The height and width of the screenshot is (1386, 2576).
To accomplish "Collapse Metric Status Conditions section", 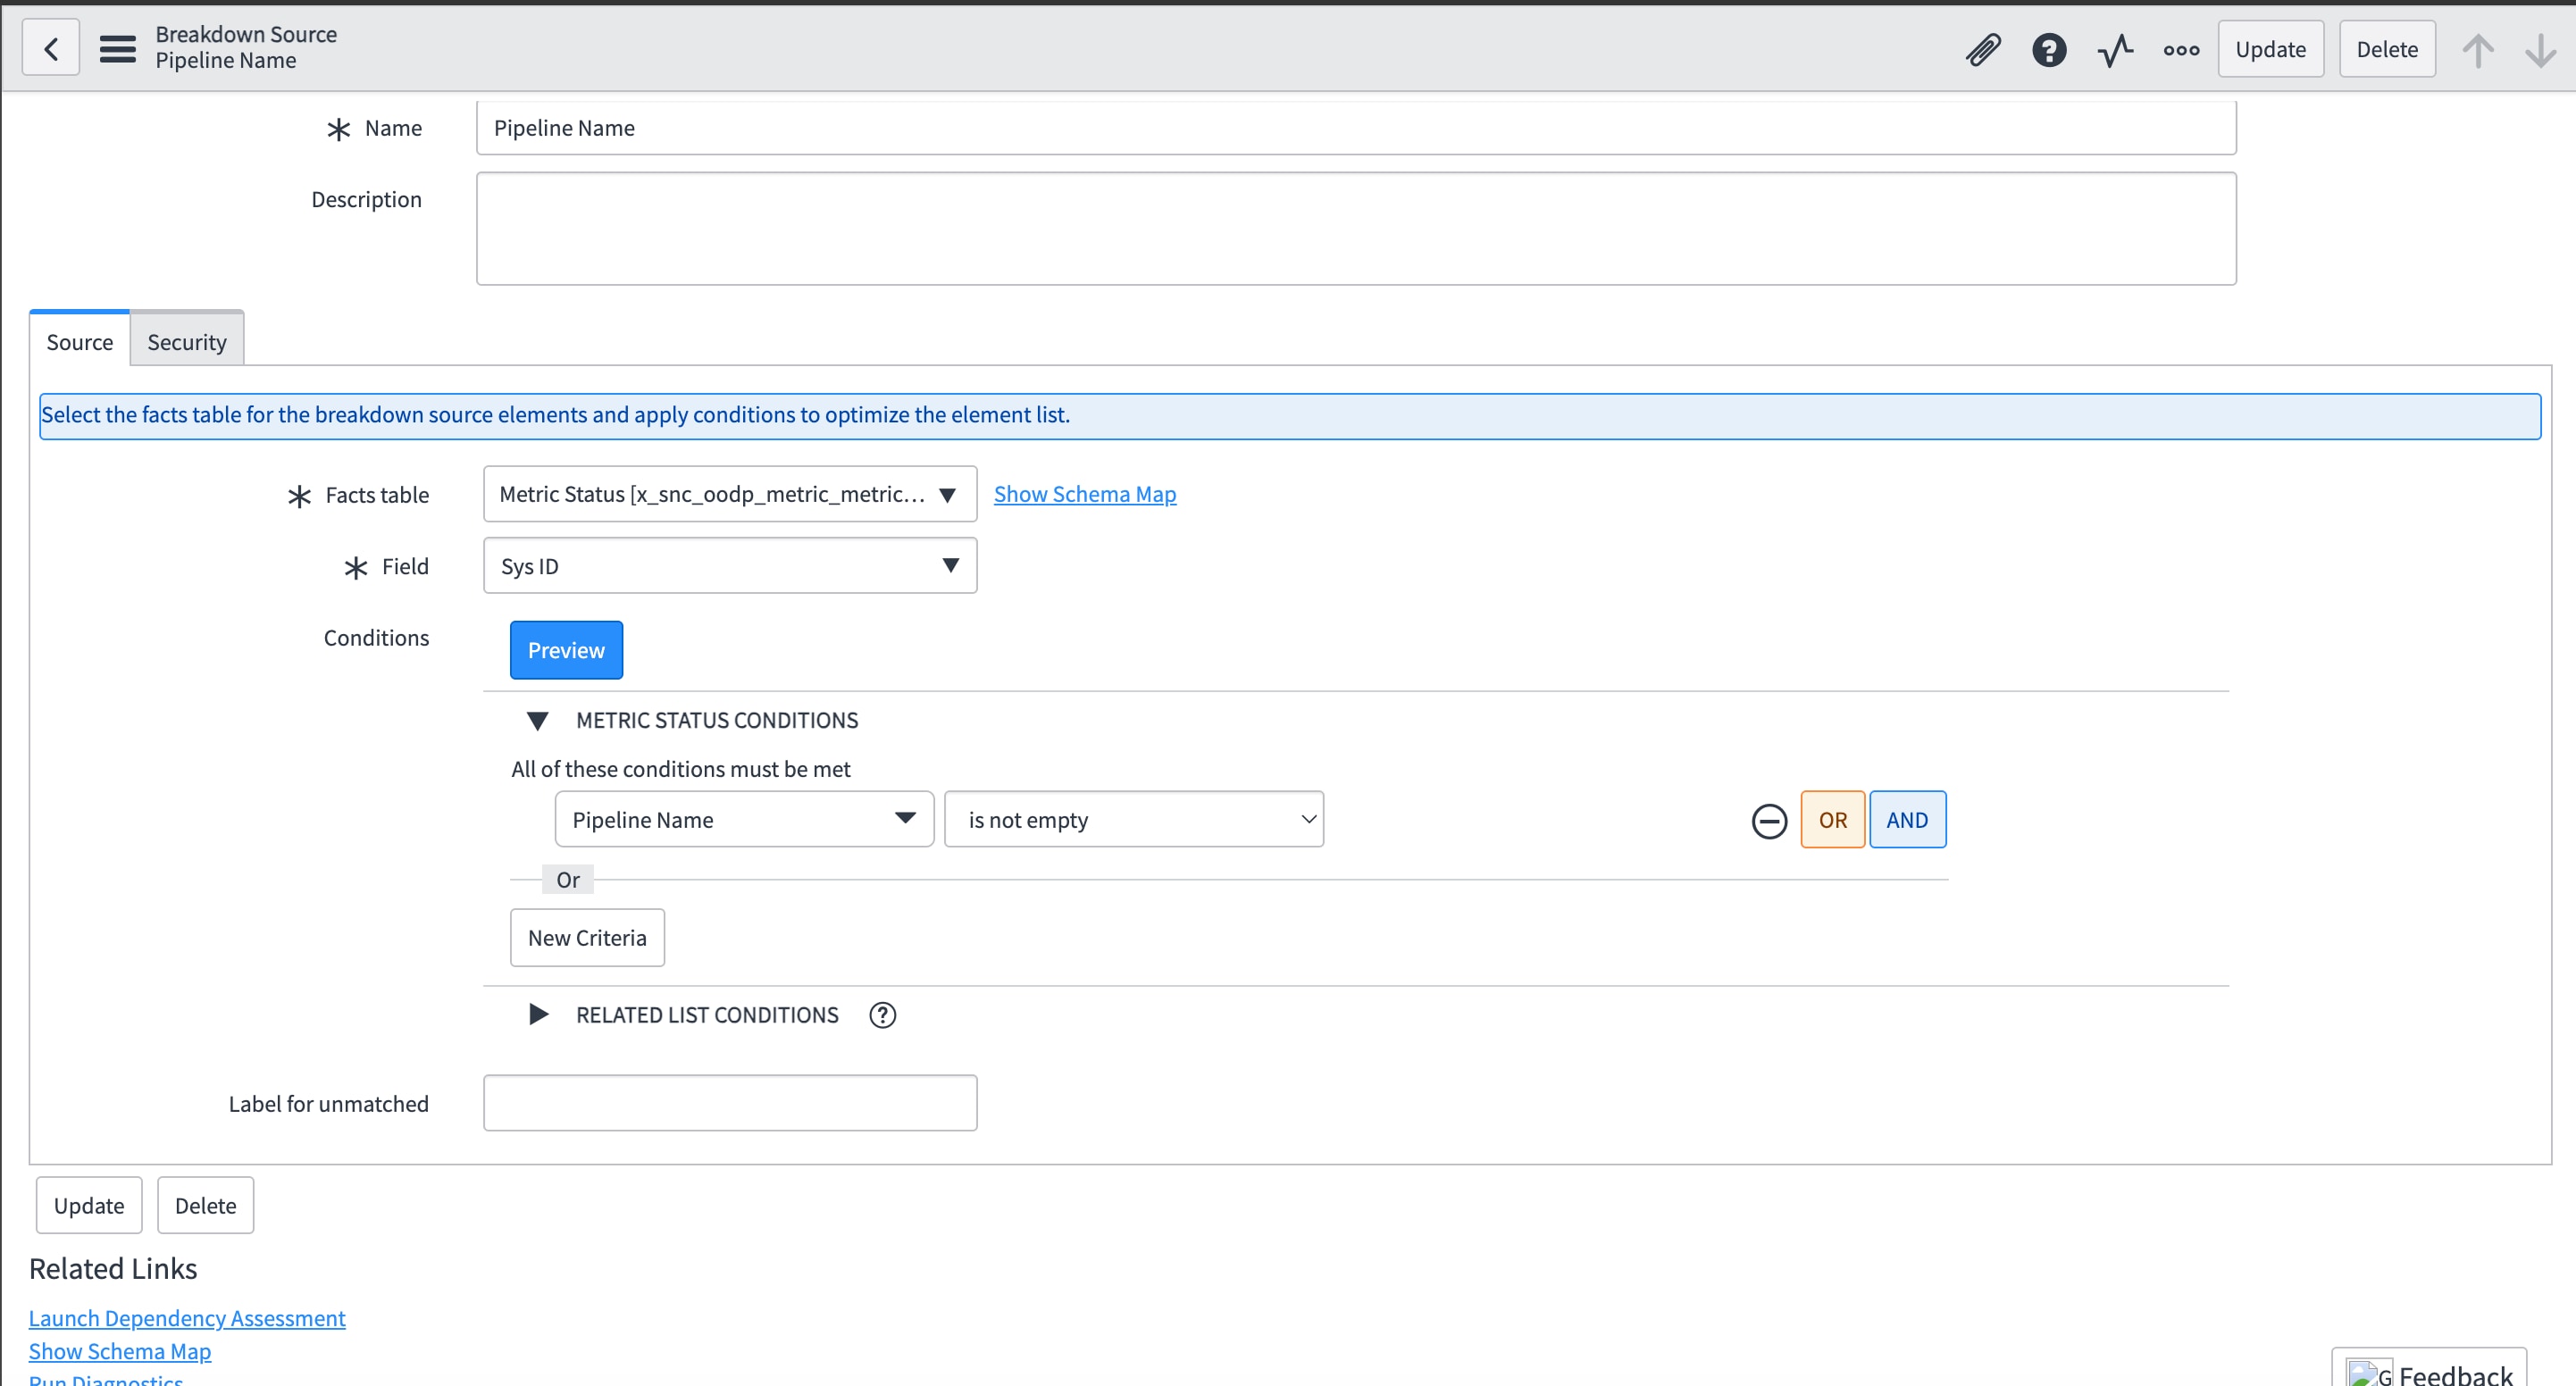I will [x=537, y=721].
